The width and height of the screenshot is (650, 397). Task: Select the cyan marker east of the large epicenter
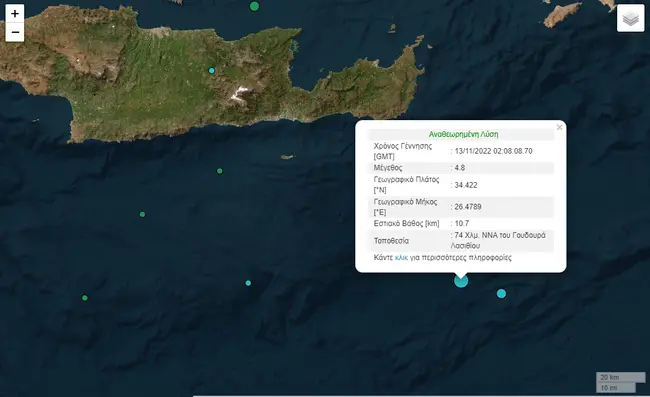coord(501,294)
